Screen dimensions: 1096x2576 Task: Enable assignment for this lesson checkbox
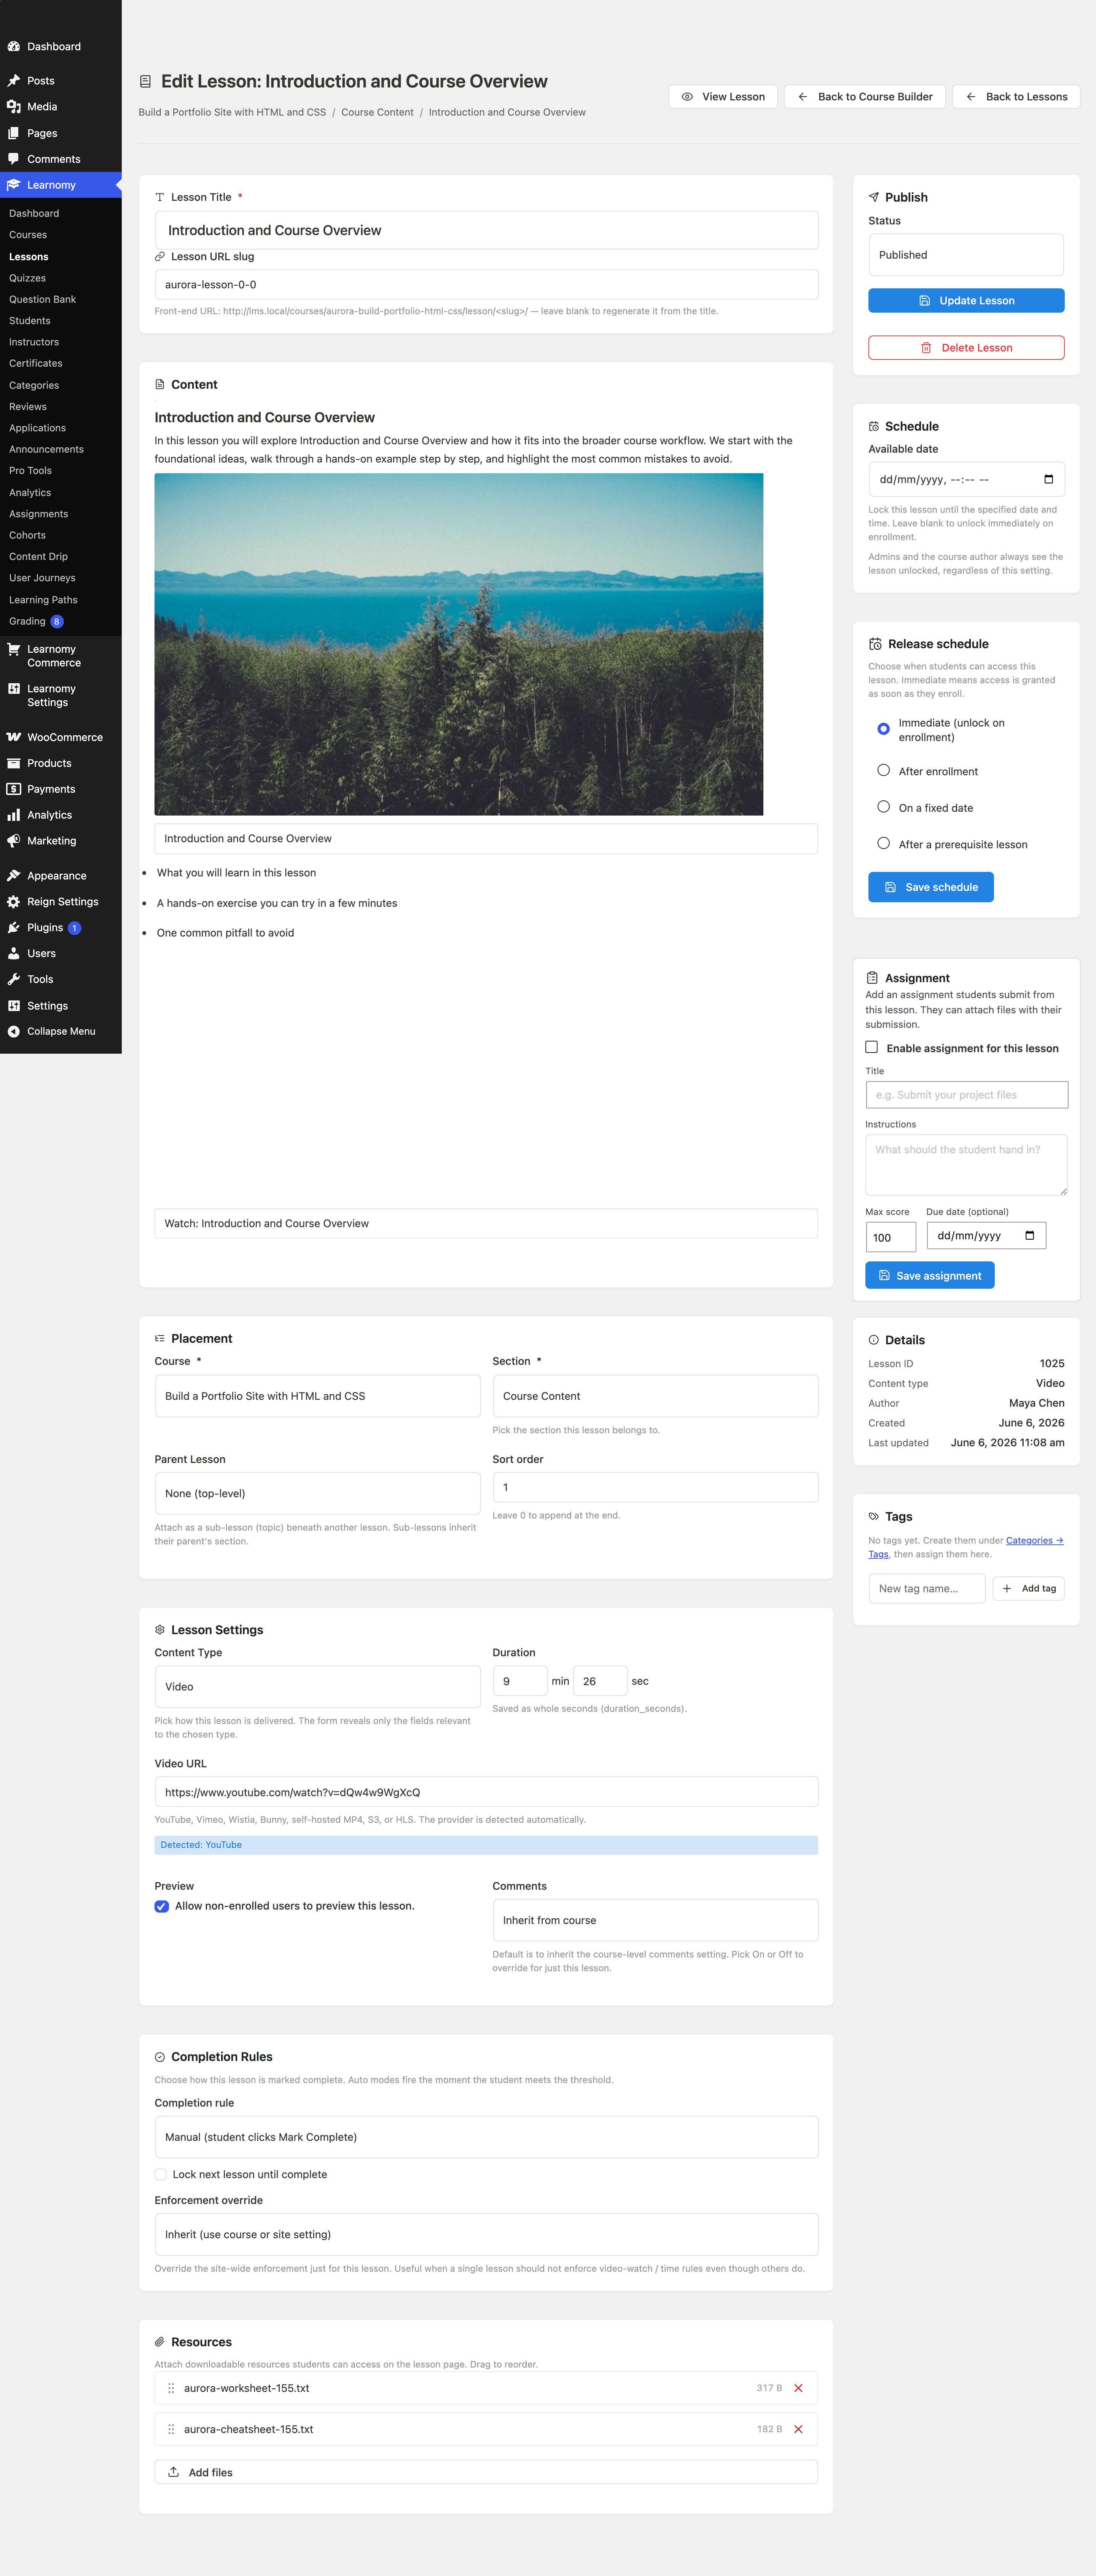pyautogui.click(x=871, y=1047)
